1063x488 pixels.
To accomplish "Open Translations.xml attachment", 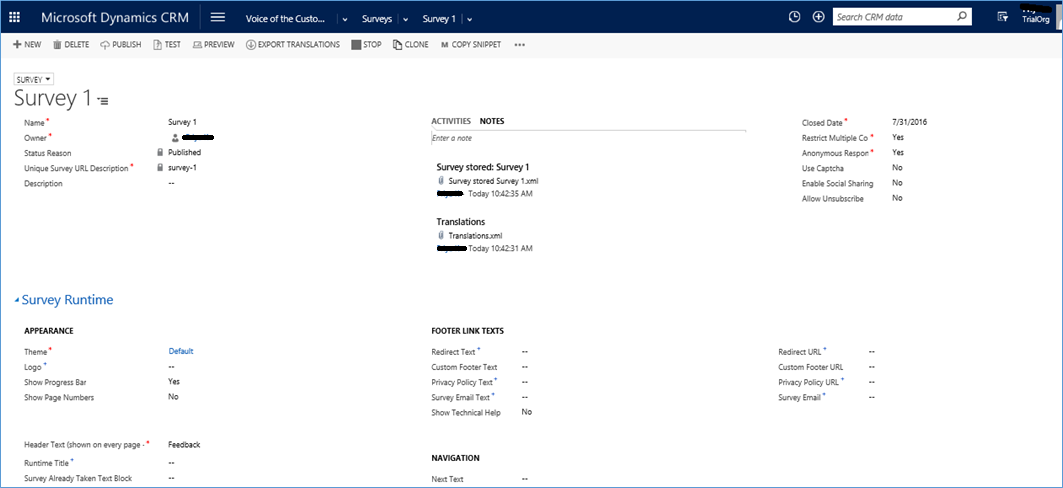I will (475, 235).
